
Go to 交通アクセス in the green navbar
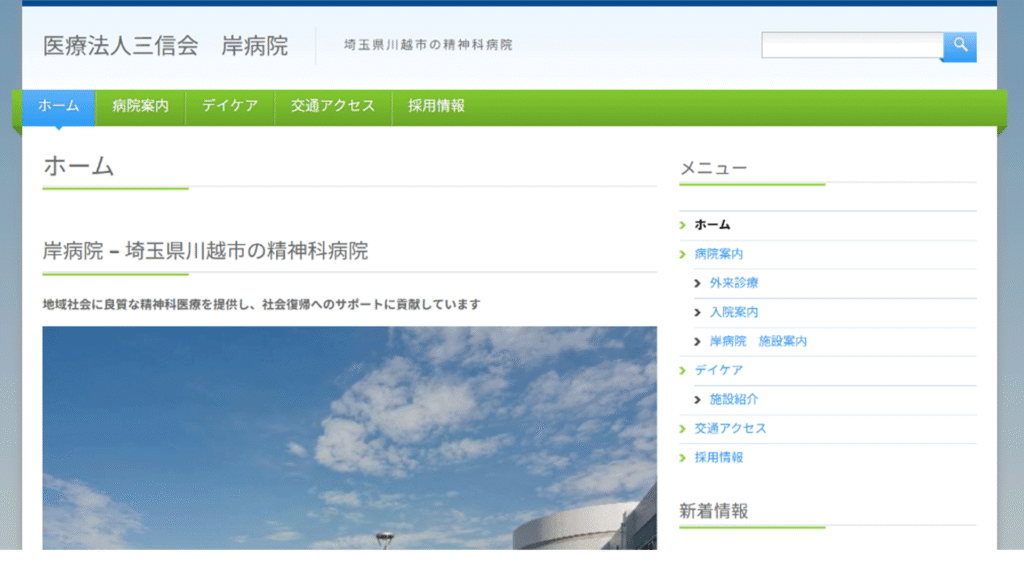(333, 106)
